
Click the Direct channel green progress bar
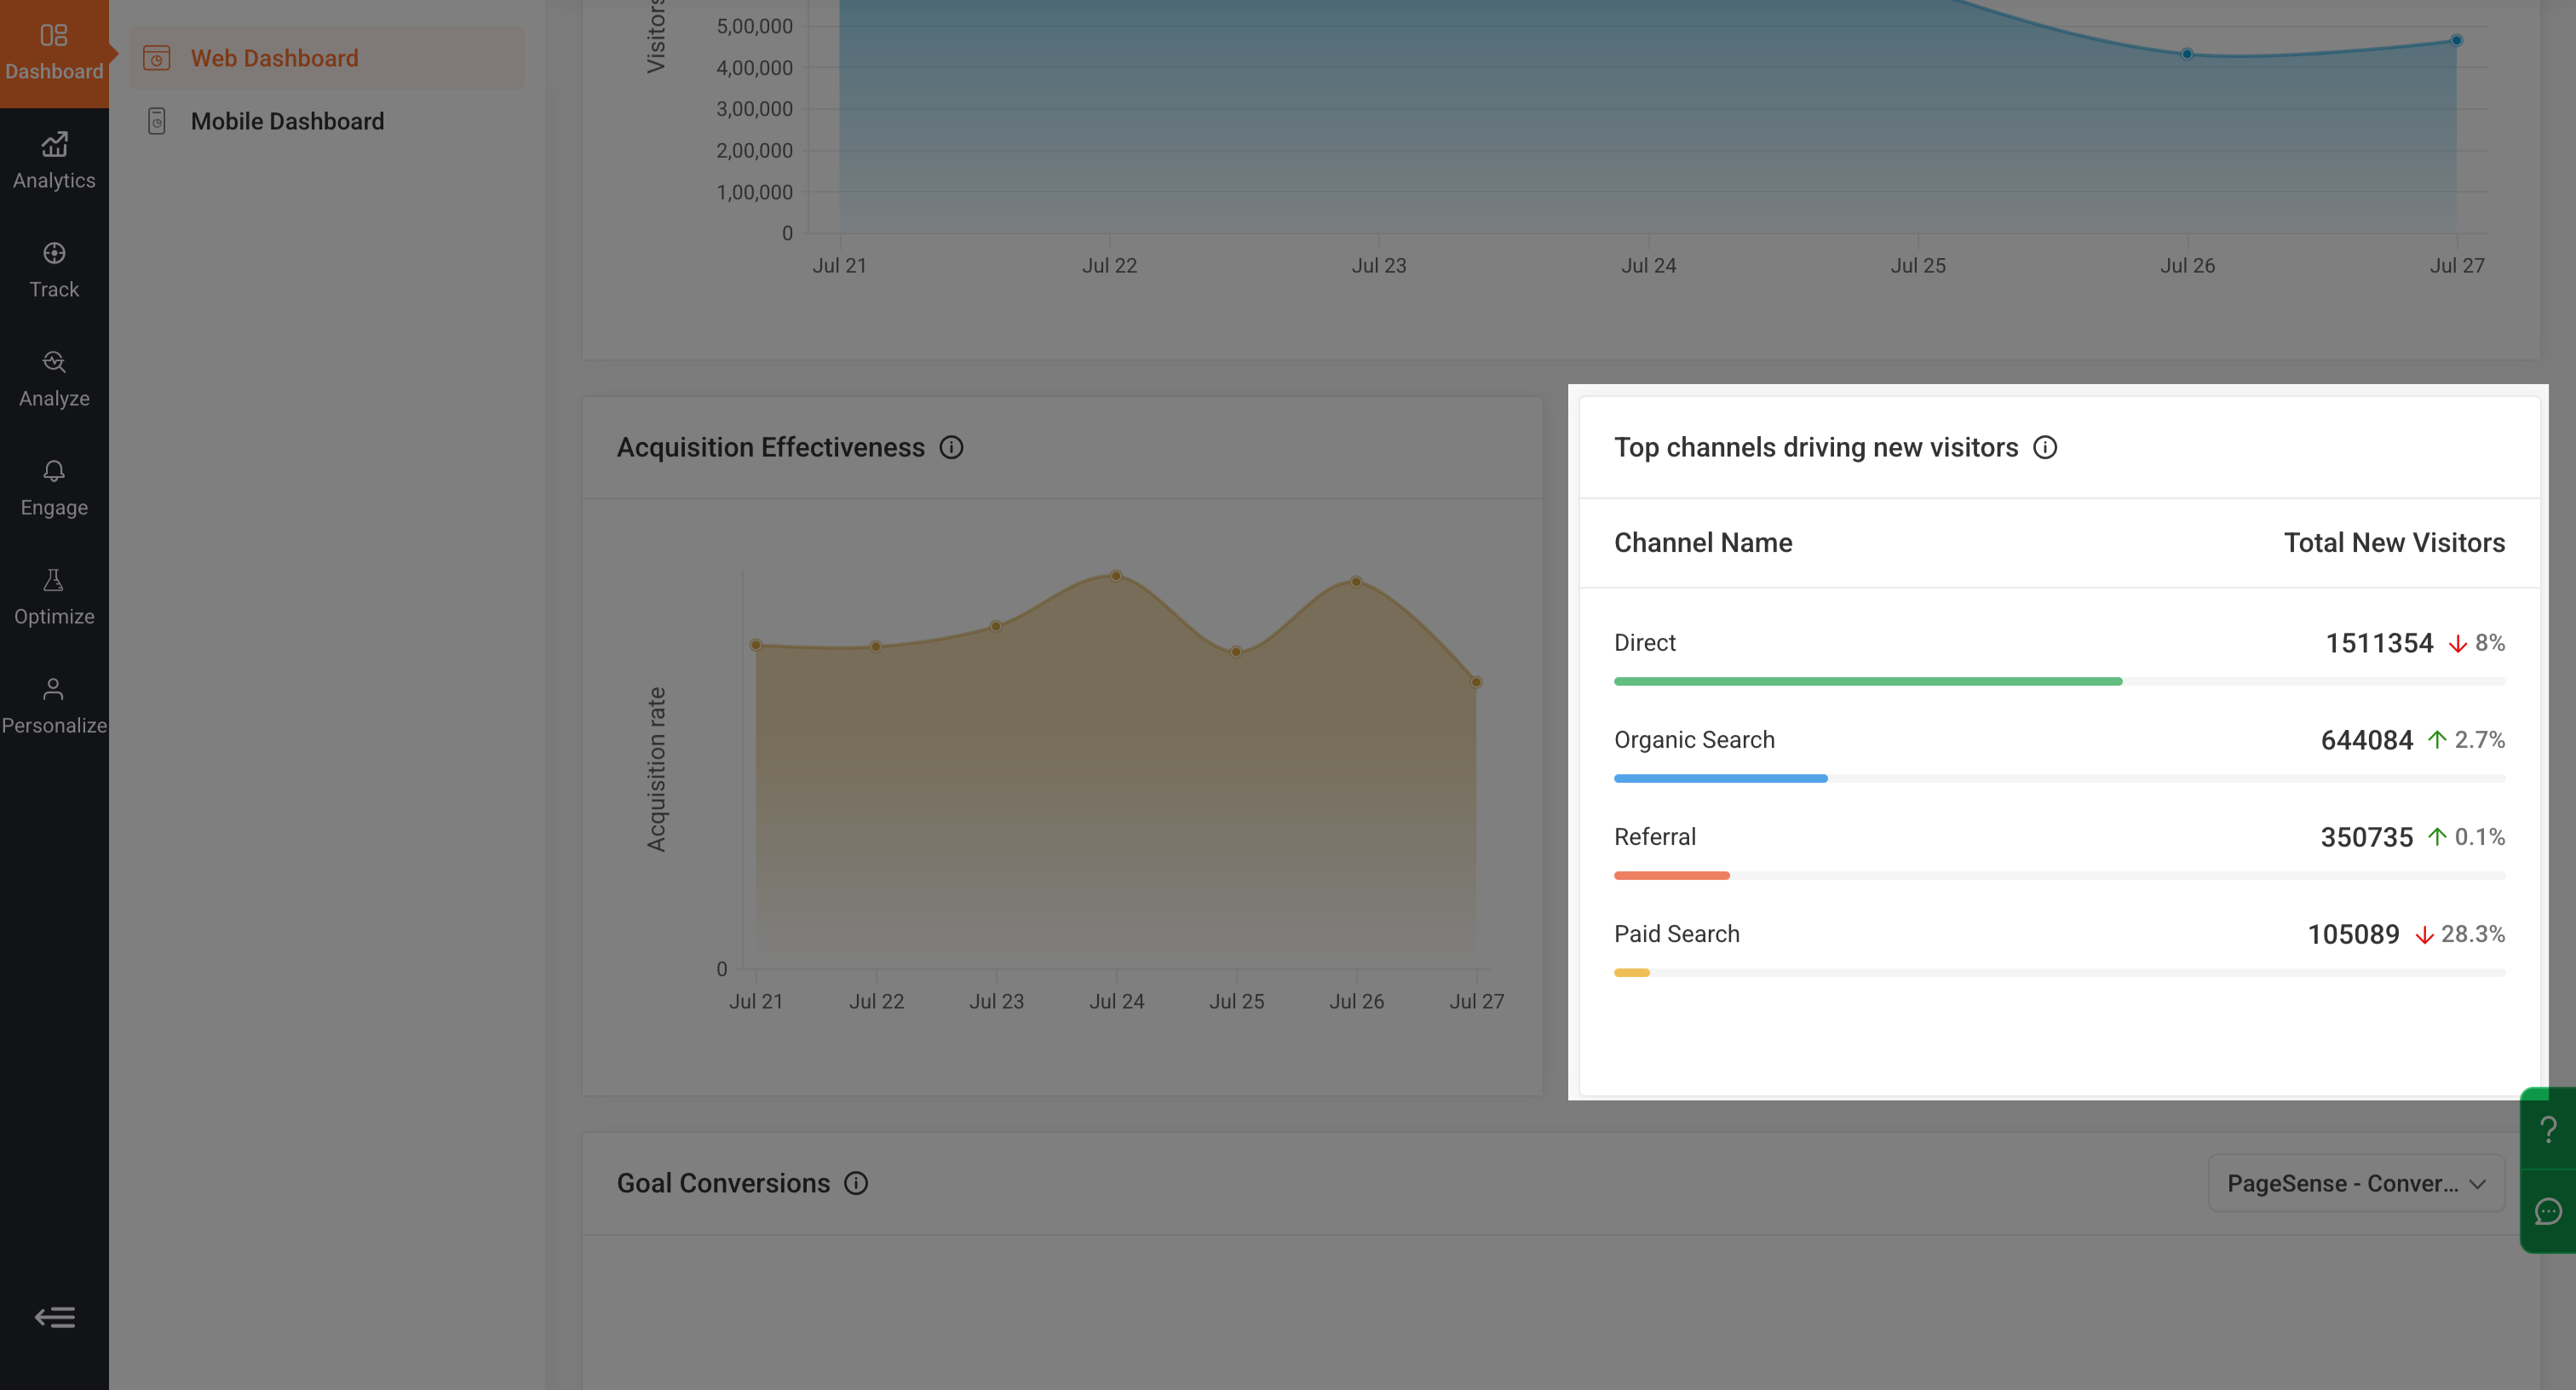1867,682
